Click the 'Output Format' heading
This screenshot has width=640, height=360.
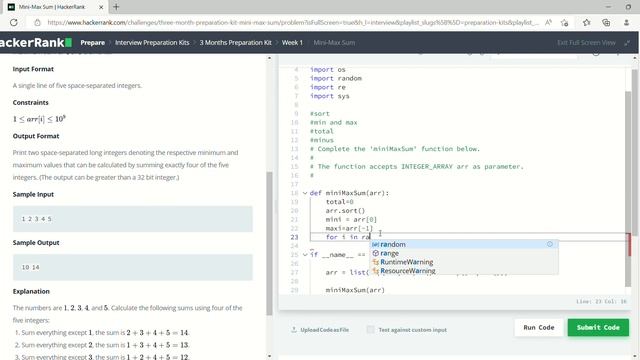click(x=36, y=136)
